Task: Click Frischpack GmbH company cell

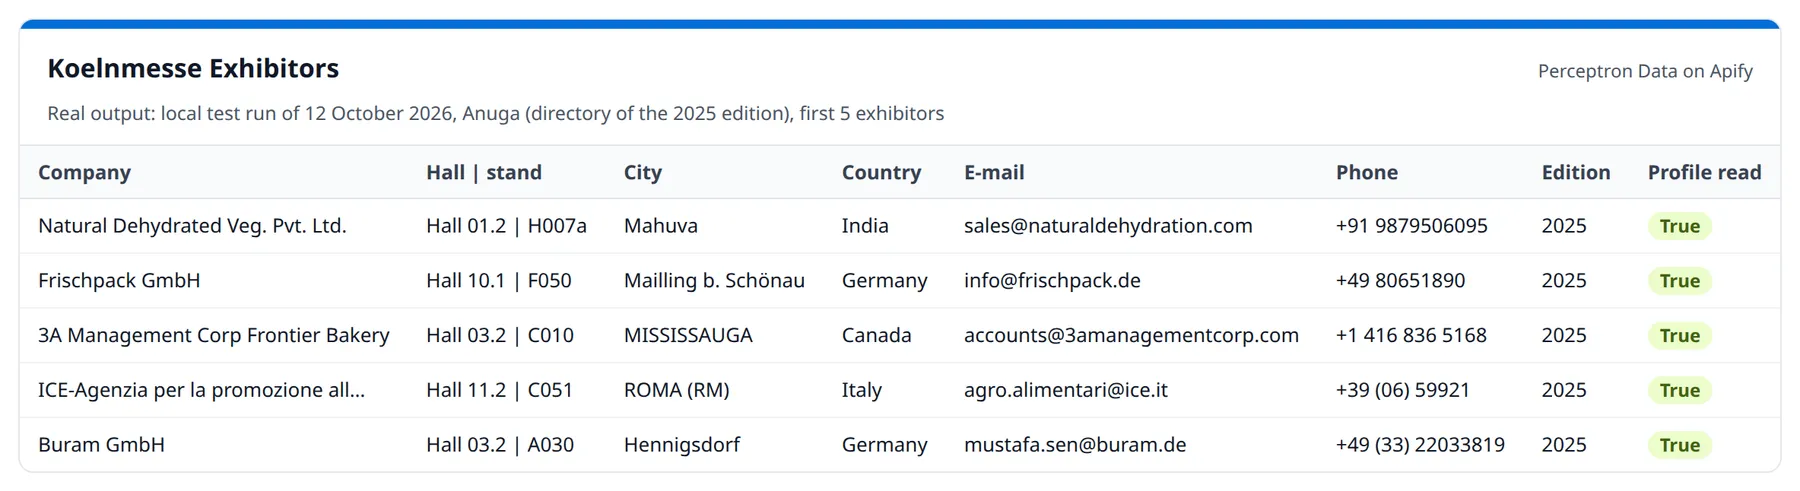Action: pyautogui.click(x=119, y=281)
